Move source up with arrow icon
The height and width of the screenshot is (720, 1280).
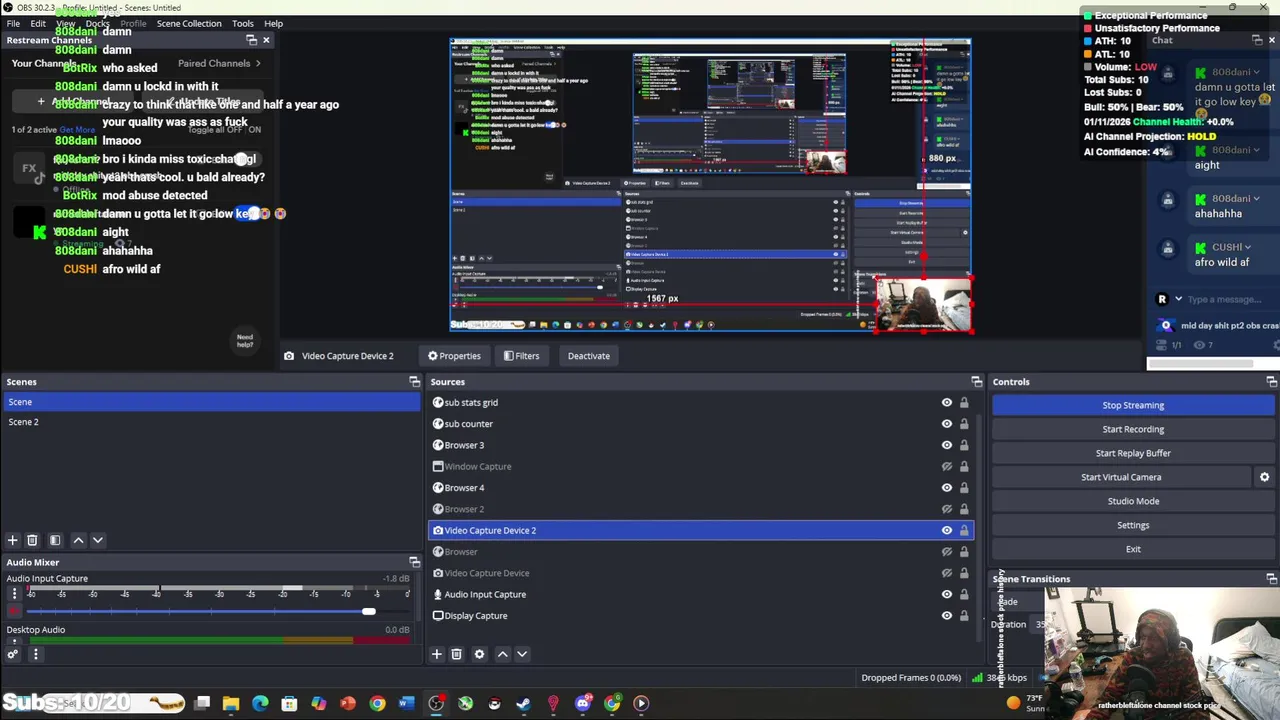click(x=502, y=654)
